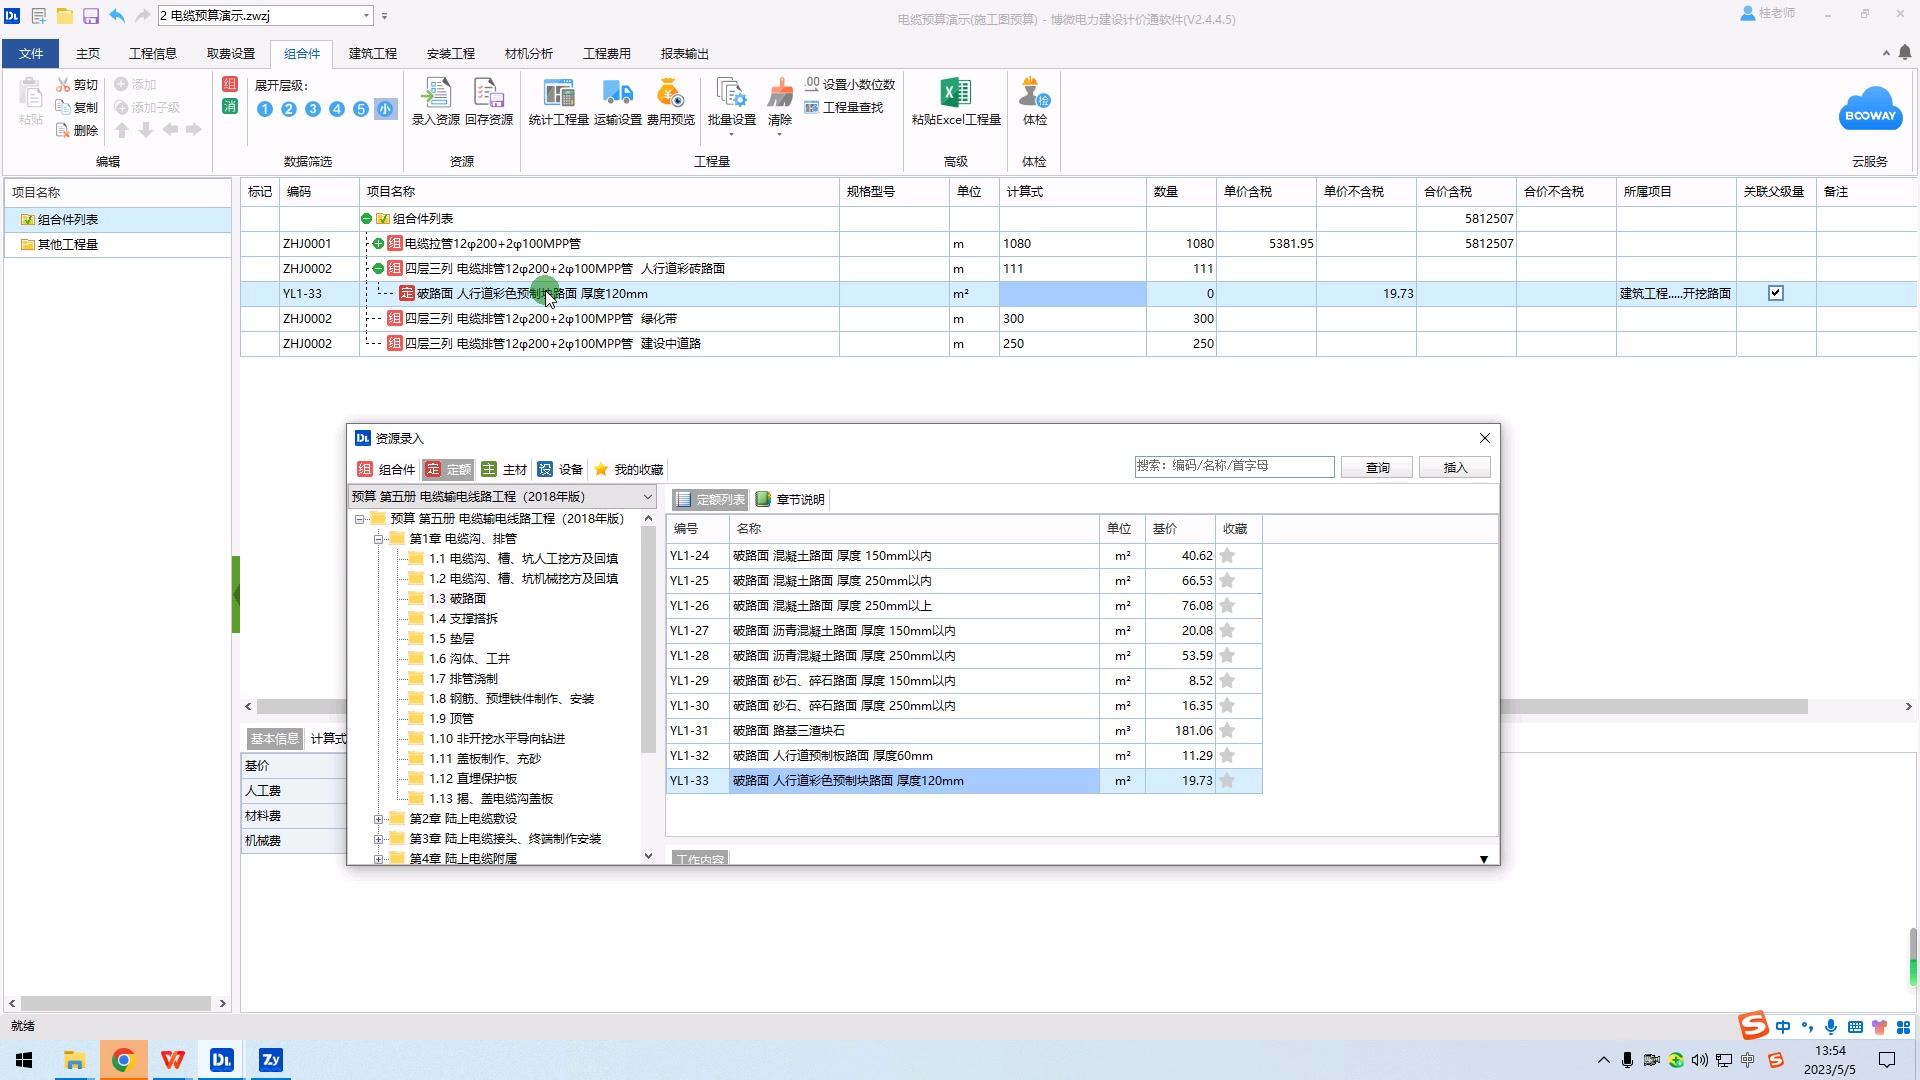
Task: Toggle the 组 filter icon in 数据筛选
Action: [x=230, y=84]
